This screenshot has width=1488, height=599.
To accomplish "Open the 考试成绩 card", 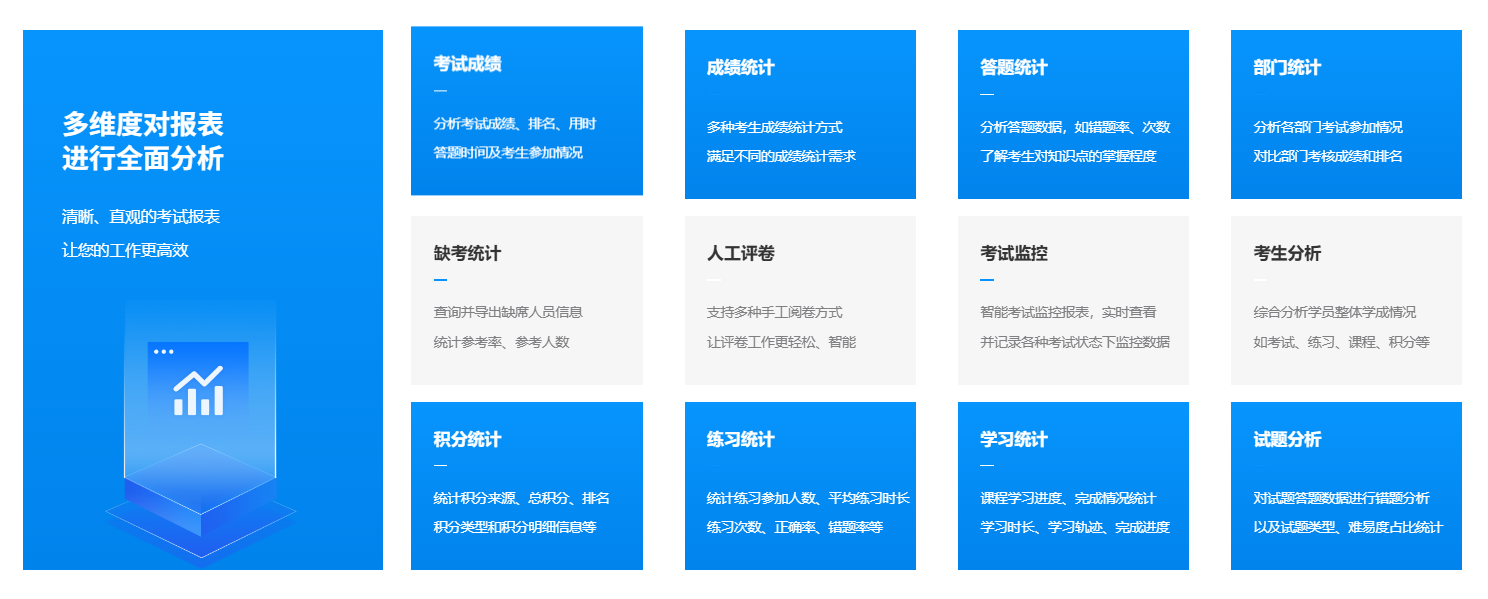I will pos(526,110).
